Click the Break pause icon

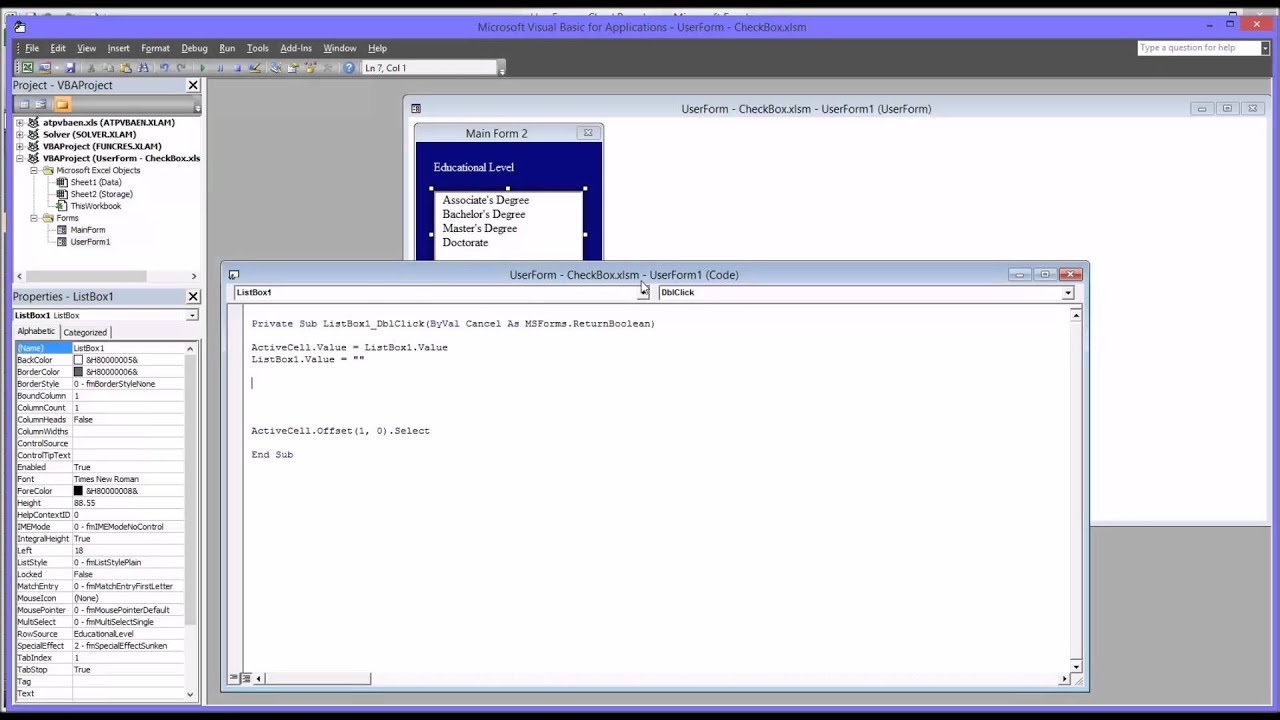click(220, 68)
